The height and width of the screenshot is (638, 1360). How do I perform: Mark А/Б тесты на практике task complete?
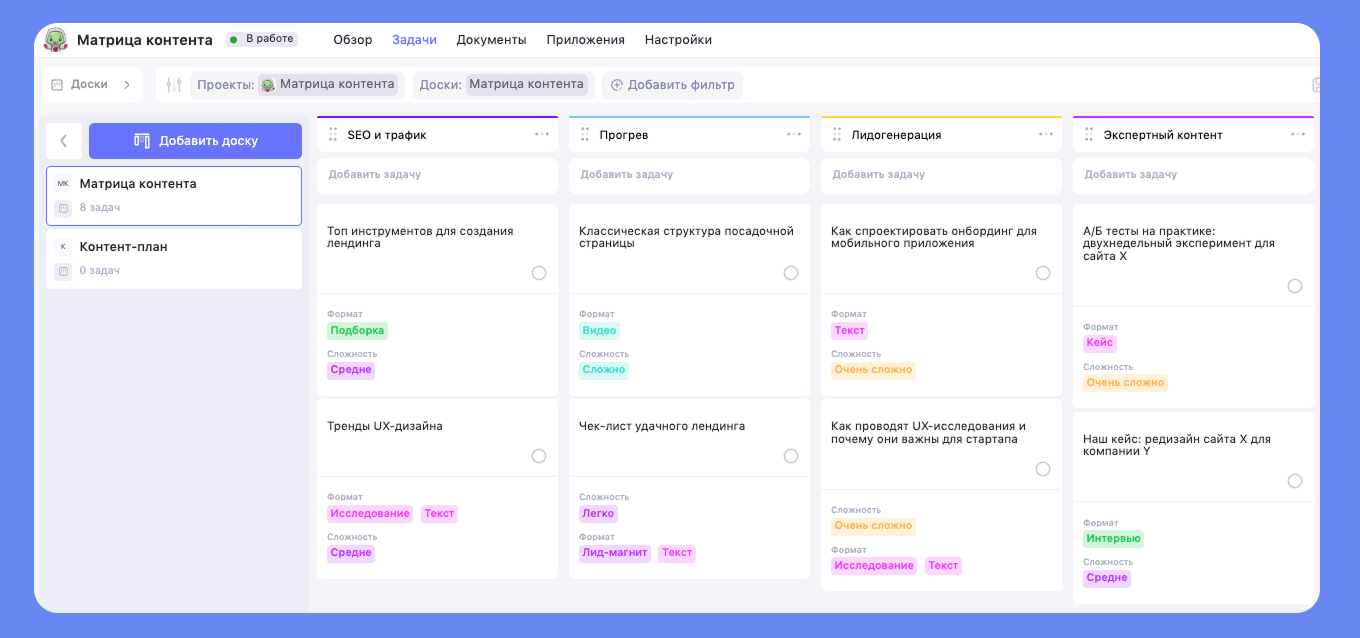pyautogui.click(x=1295, y=286)
